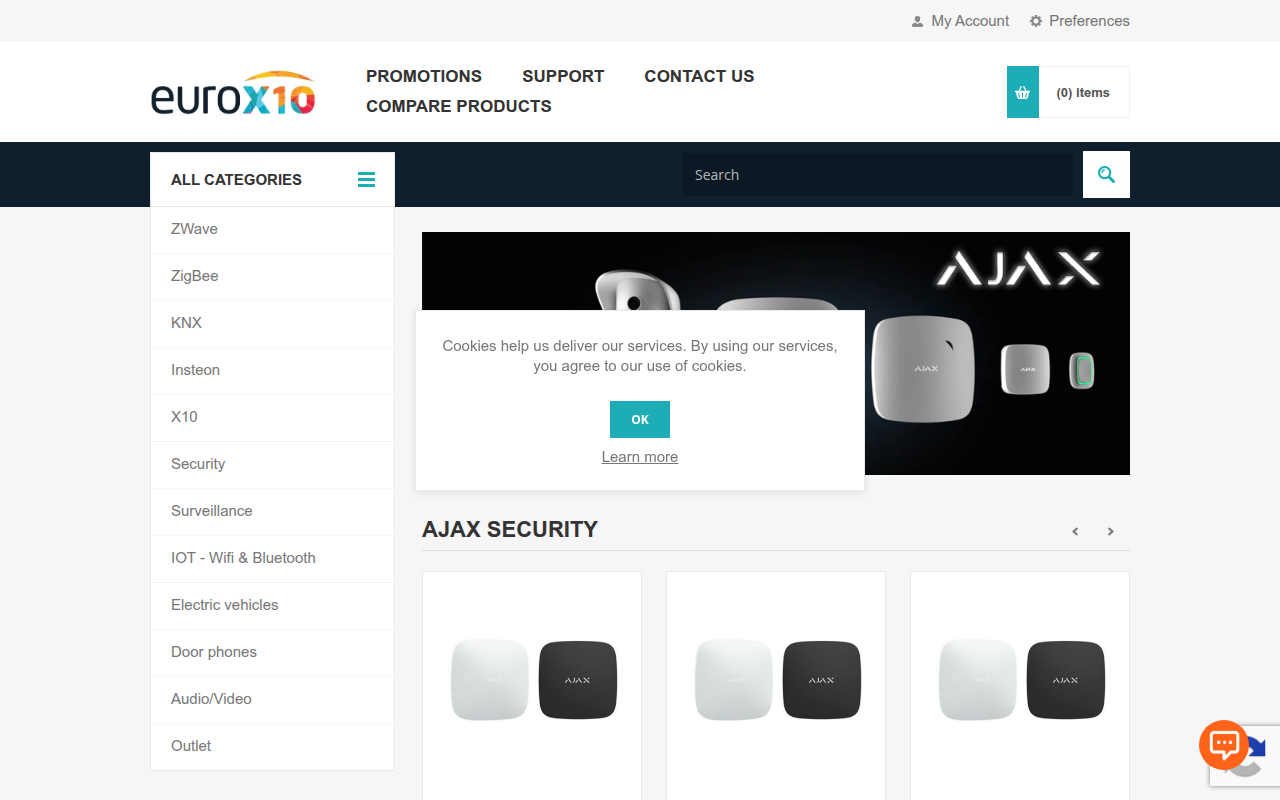Focus the Search input field

click(x=878, y=175)
